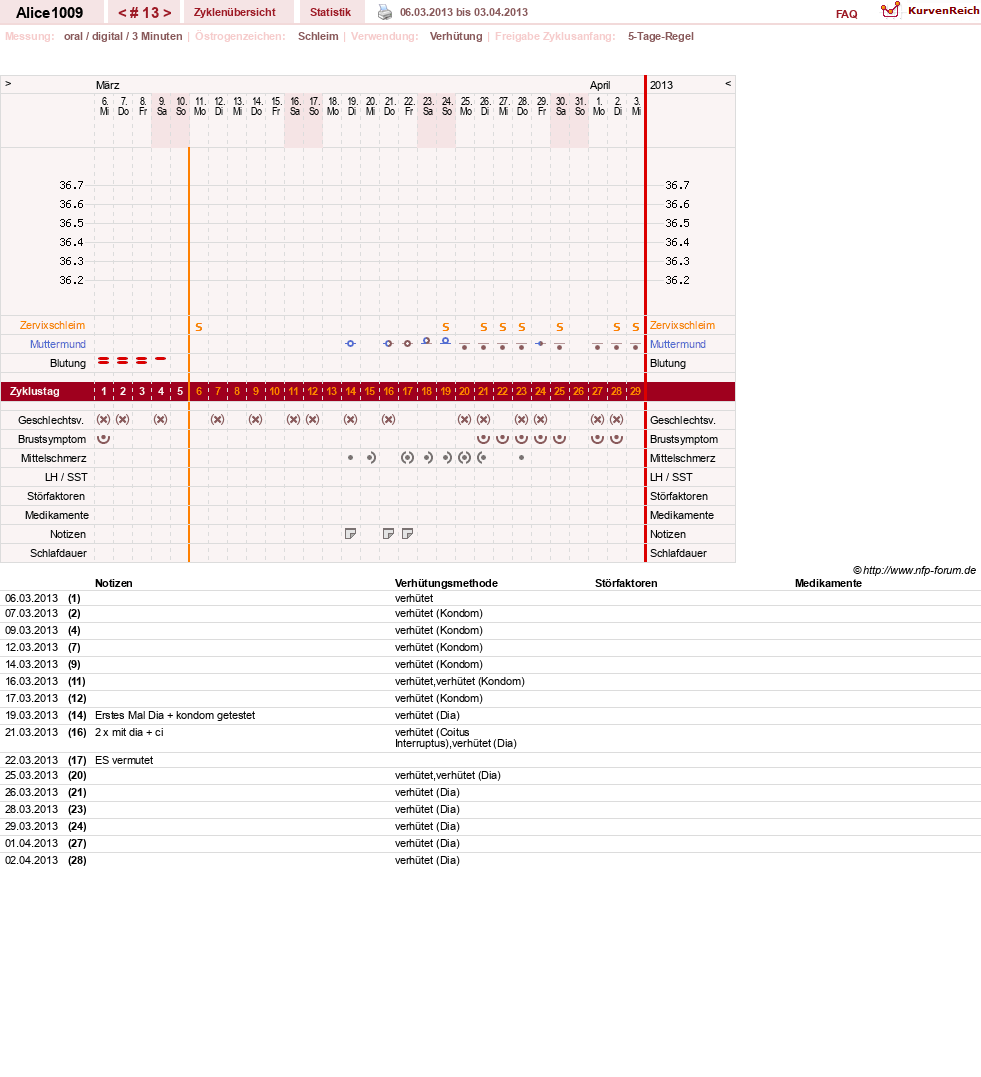Click cycle day 14 in the Zyklustag bar

coord(350,392)
